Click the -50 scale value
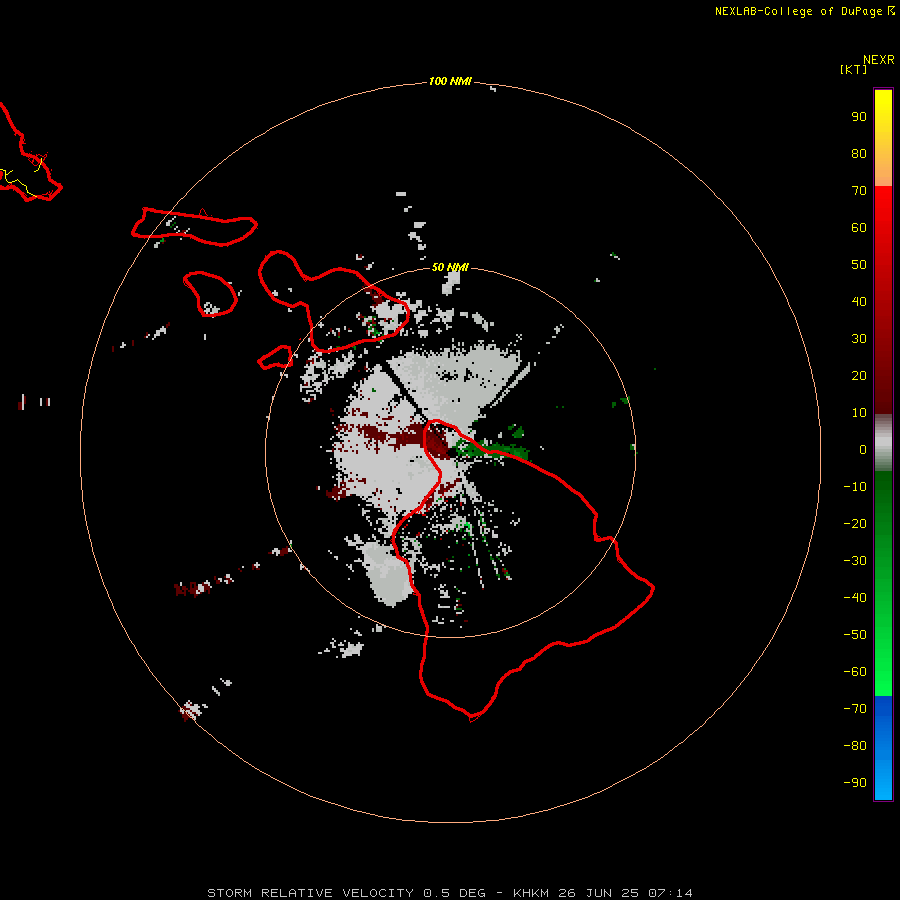This screenshot has width=900, height=900. [x=855, y=635]
